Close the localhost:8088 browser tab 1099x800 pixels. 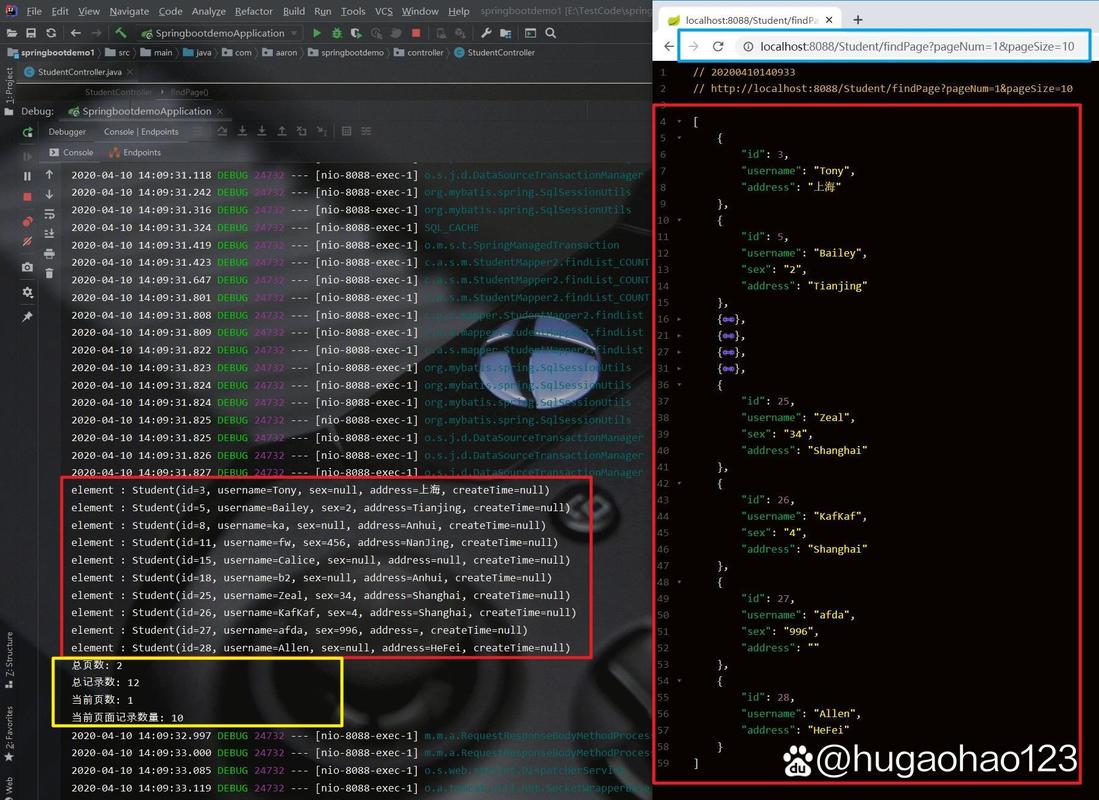829,20
